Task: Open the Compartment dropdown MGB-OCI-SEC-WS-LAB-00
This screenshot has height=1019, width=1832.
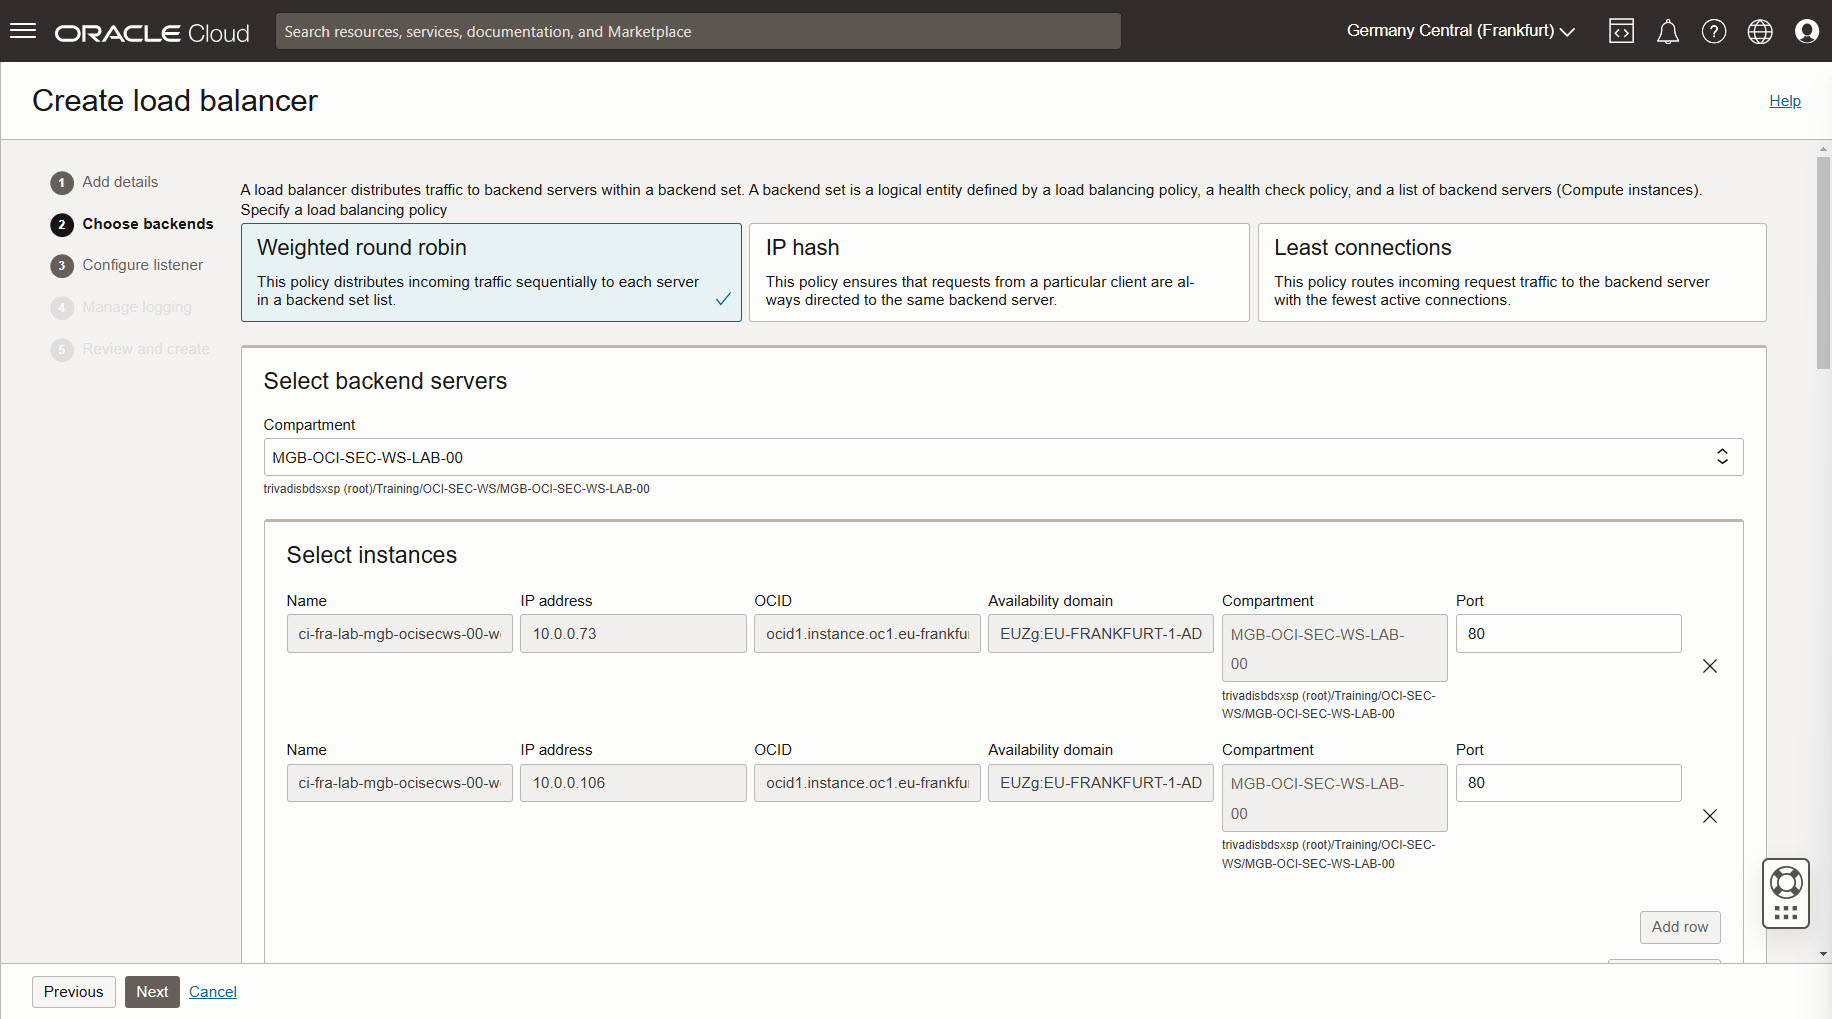Action: tap(1003, 457)
